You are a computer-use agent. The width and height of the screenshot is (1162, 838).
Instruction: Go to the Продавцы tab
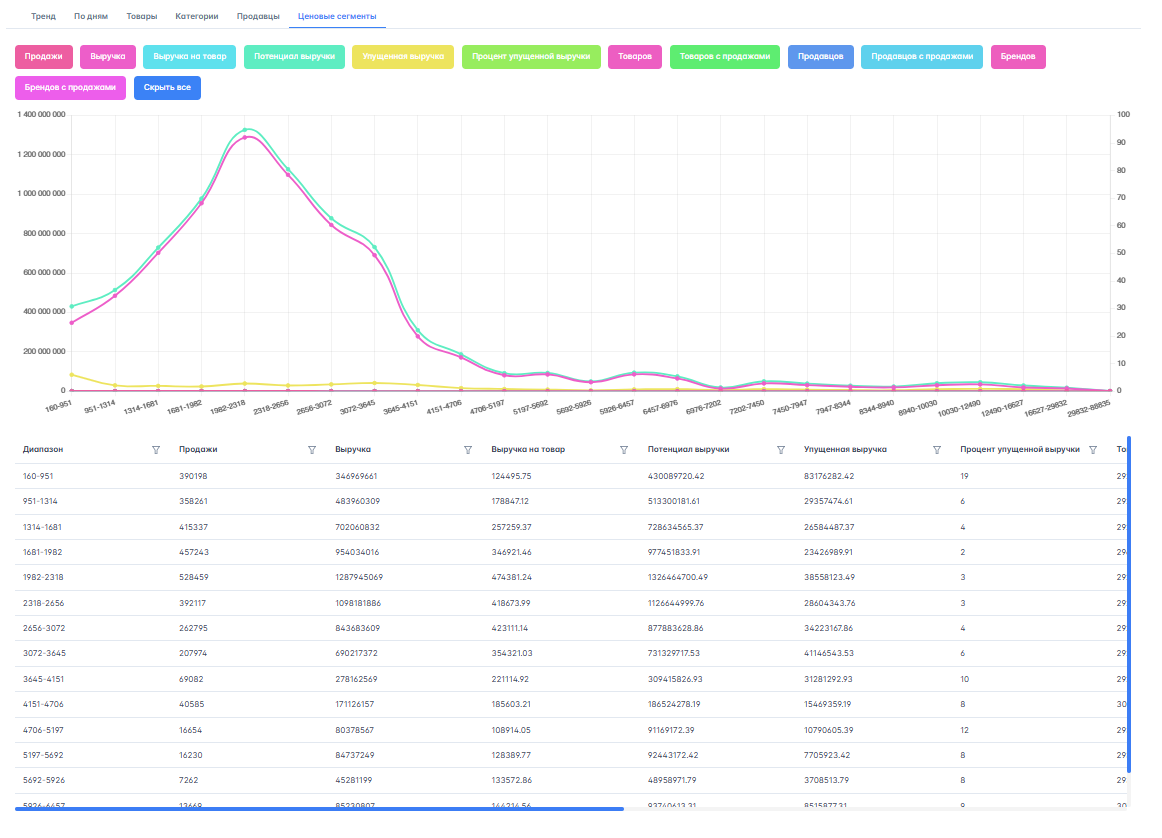pos(258,17)
